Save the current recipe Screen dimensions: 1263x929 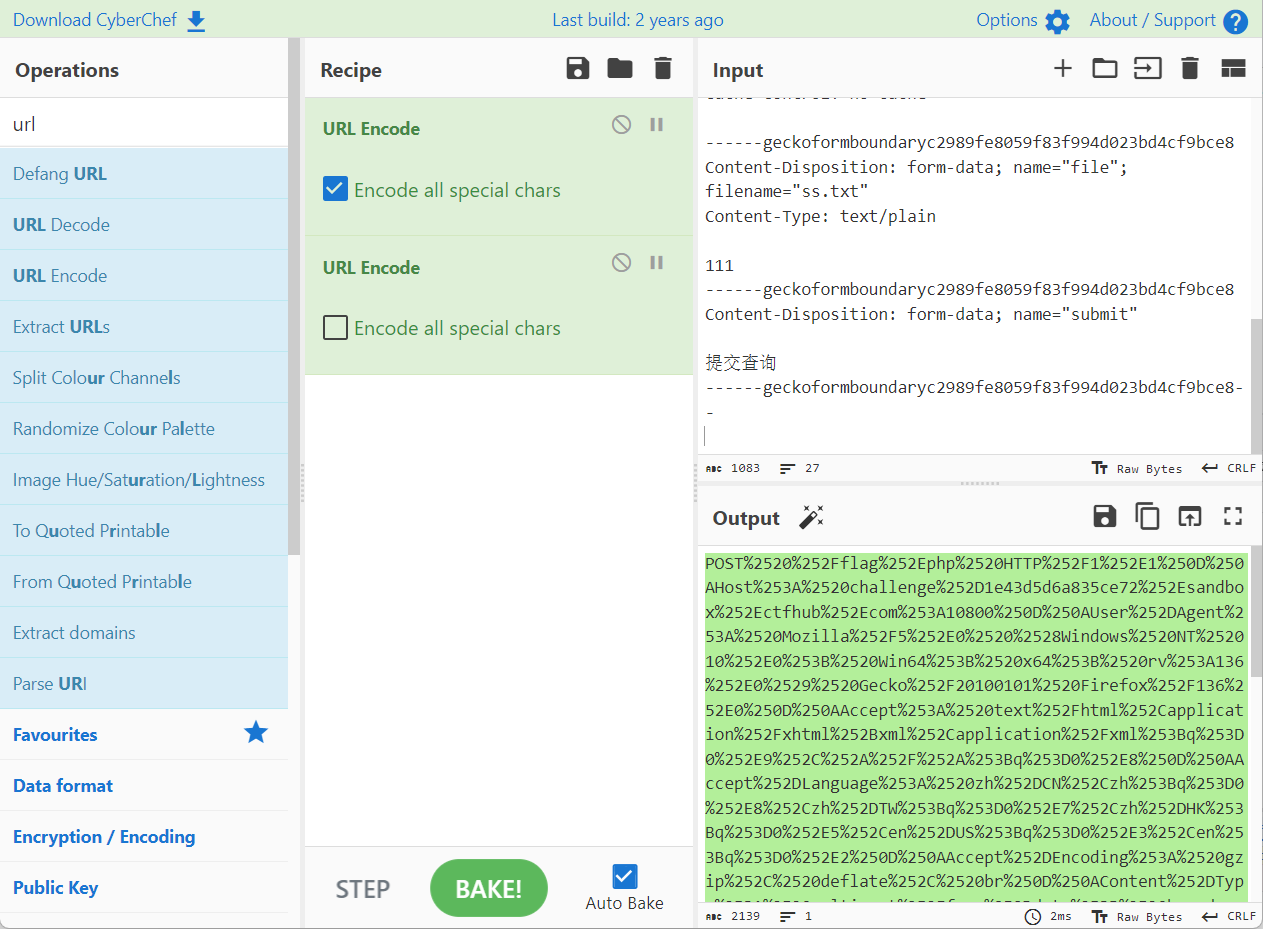click(577, 69)
